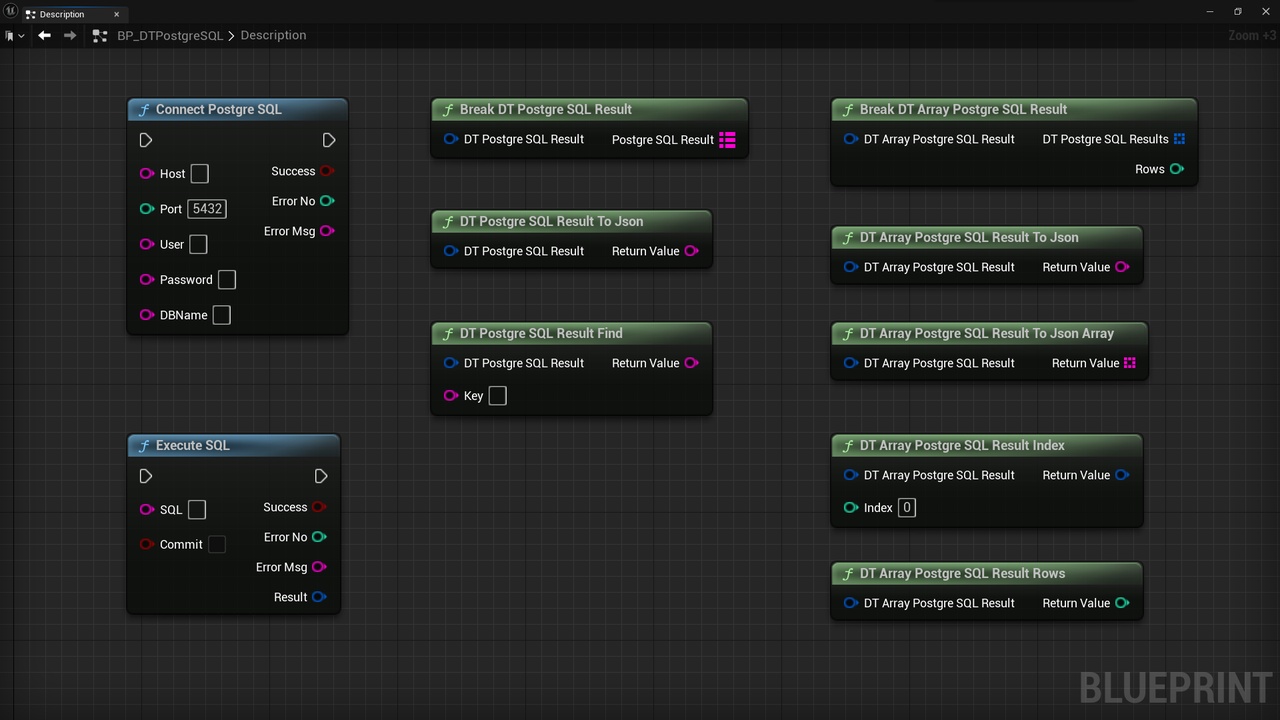
Task: Click the Index input pin
Action: pos(851,508)
